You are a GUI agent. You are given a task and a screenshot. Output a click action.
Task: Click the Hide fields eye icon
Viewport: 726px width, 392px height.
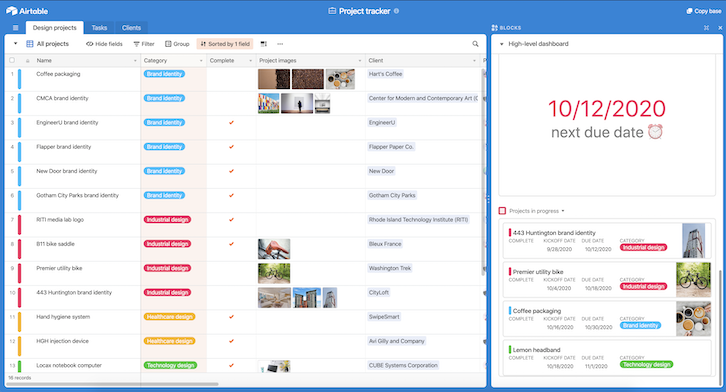click(x=89, y=44)
